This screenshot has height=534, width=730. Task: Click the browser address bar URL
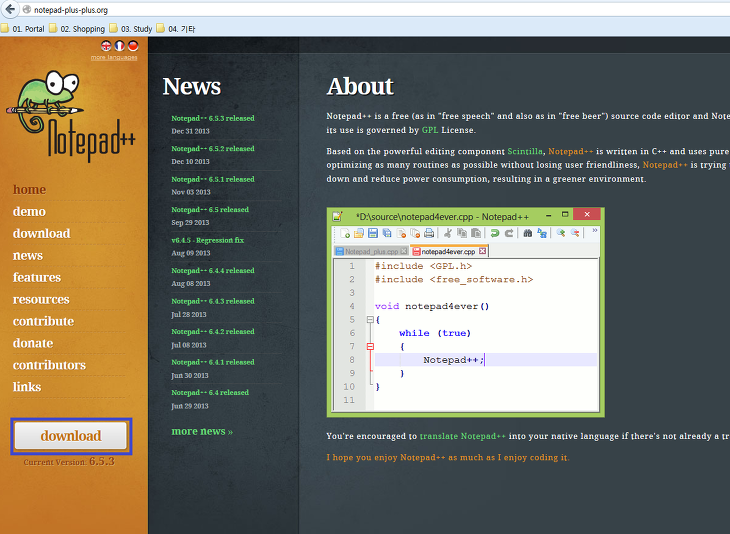pyautogui.click(x=71, y=10)
